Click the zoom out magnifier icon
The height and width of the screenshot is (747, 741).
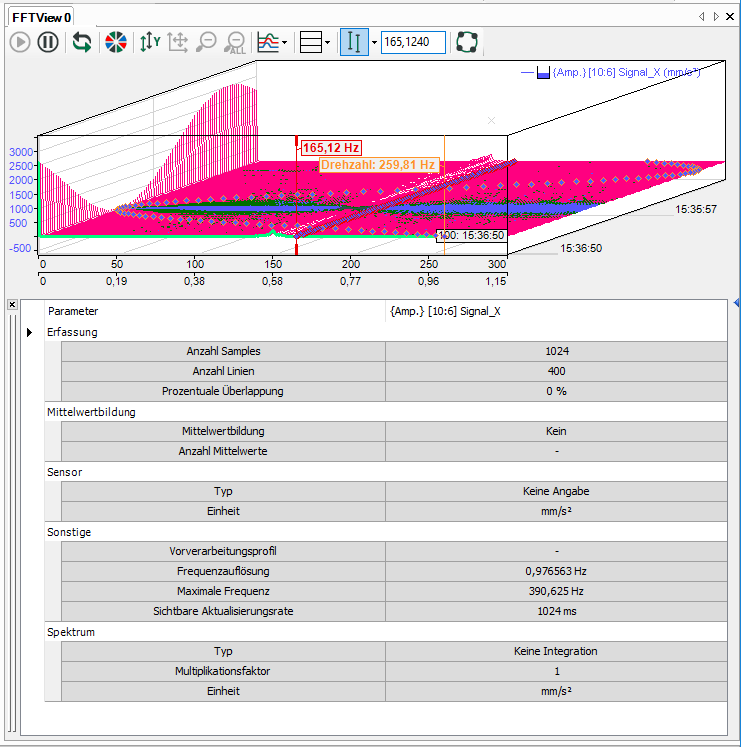[x=206, y=42]
